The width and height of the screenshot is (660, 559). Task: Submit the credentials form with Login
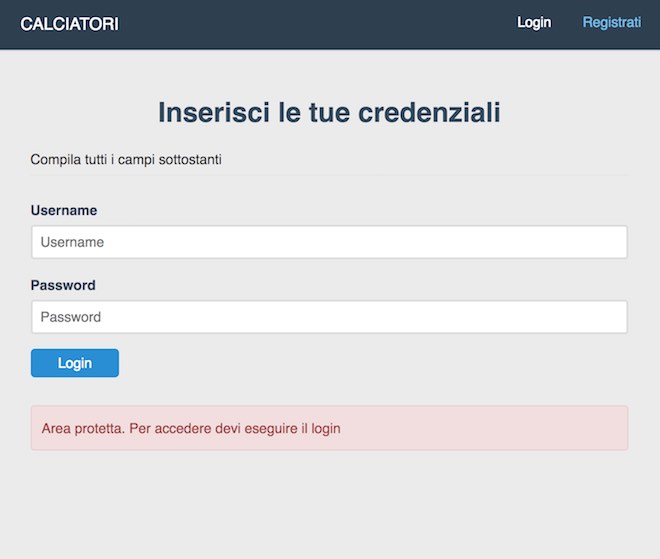click(75, 363)
